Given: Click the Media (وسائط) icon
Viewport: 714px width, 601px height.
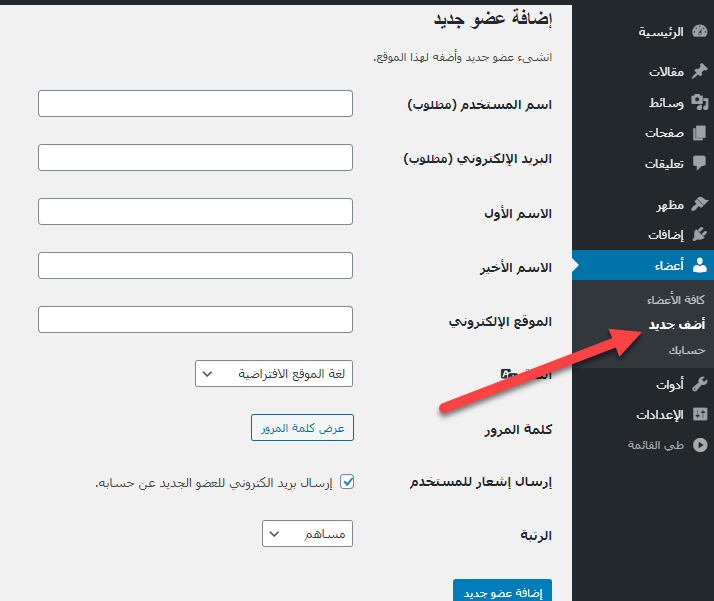Looking at the screenshot, I should pos(699,102).
